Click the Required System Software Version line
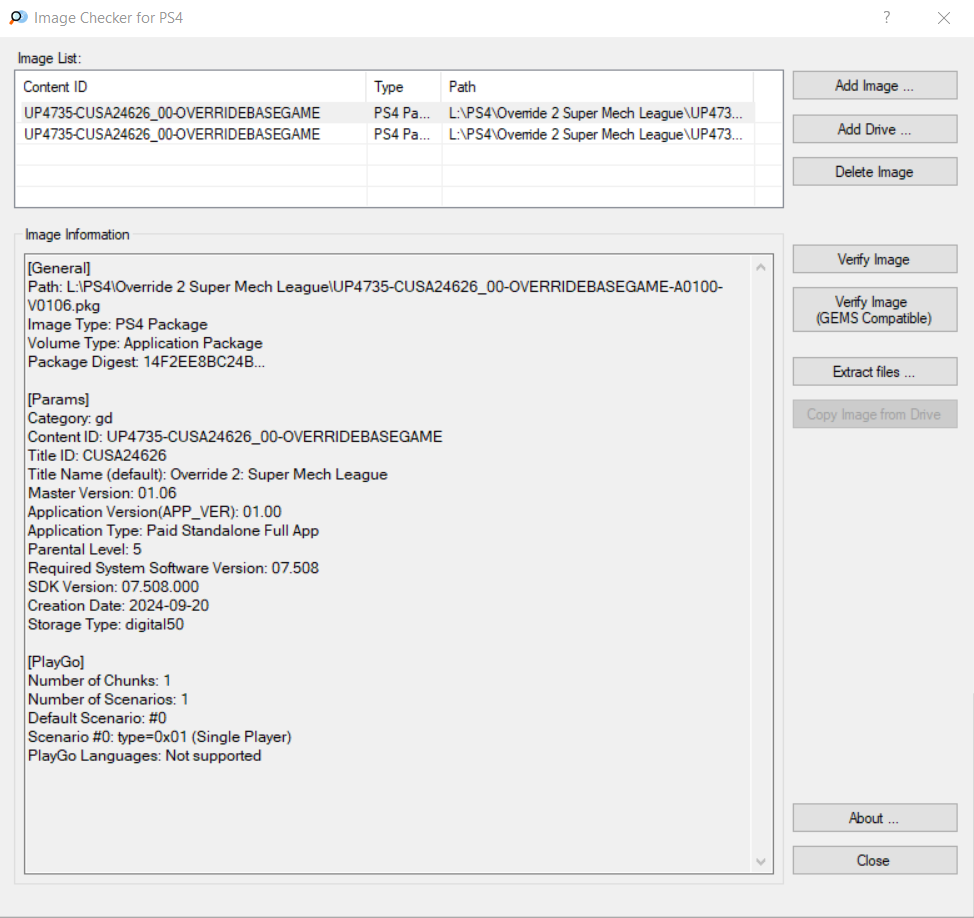 pyautogui.click(x=173, y=568)
